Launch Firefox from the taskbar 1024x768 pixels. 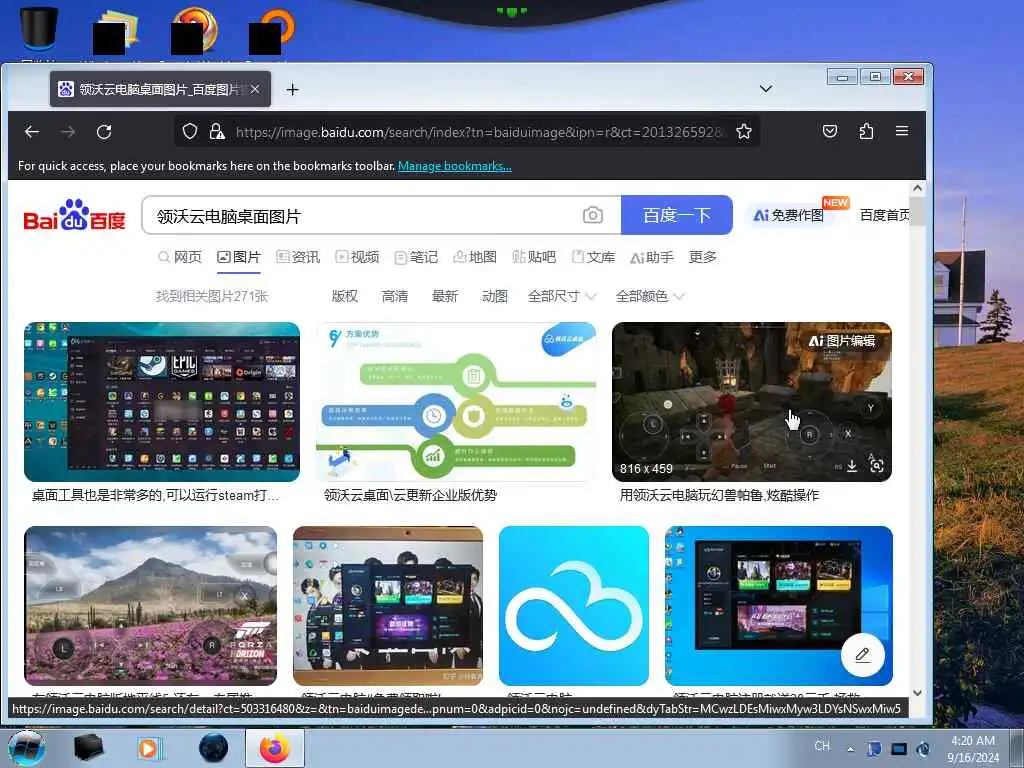(x=274, y=748)
